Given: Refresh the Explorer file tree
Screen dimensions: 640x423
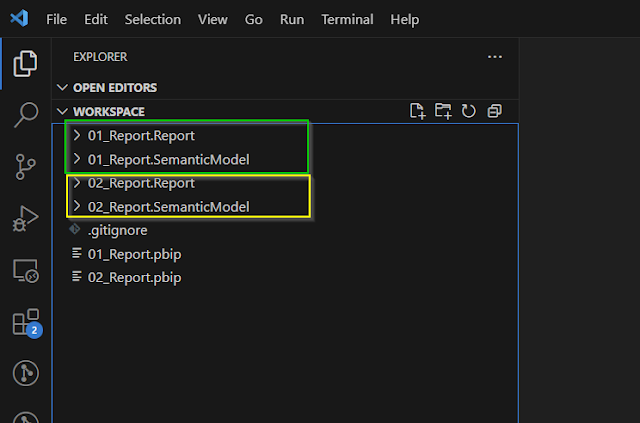Looking at the screenshot, I should (469, 111).
